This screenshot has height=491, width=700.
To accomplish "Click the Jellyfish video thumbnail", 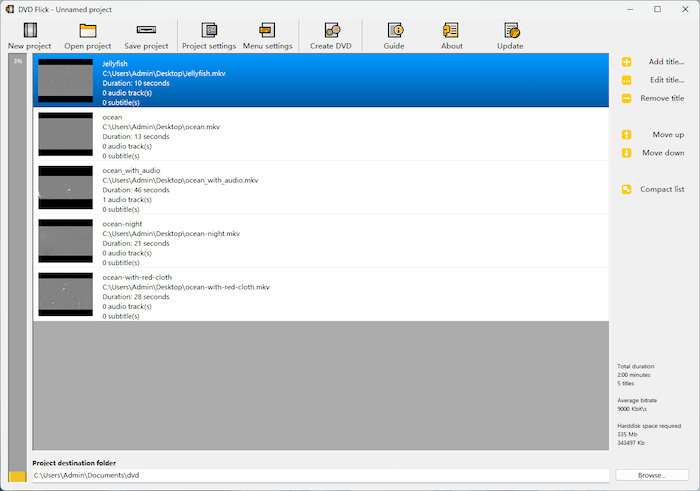I will point(65,81).
